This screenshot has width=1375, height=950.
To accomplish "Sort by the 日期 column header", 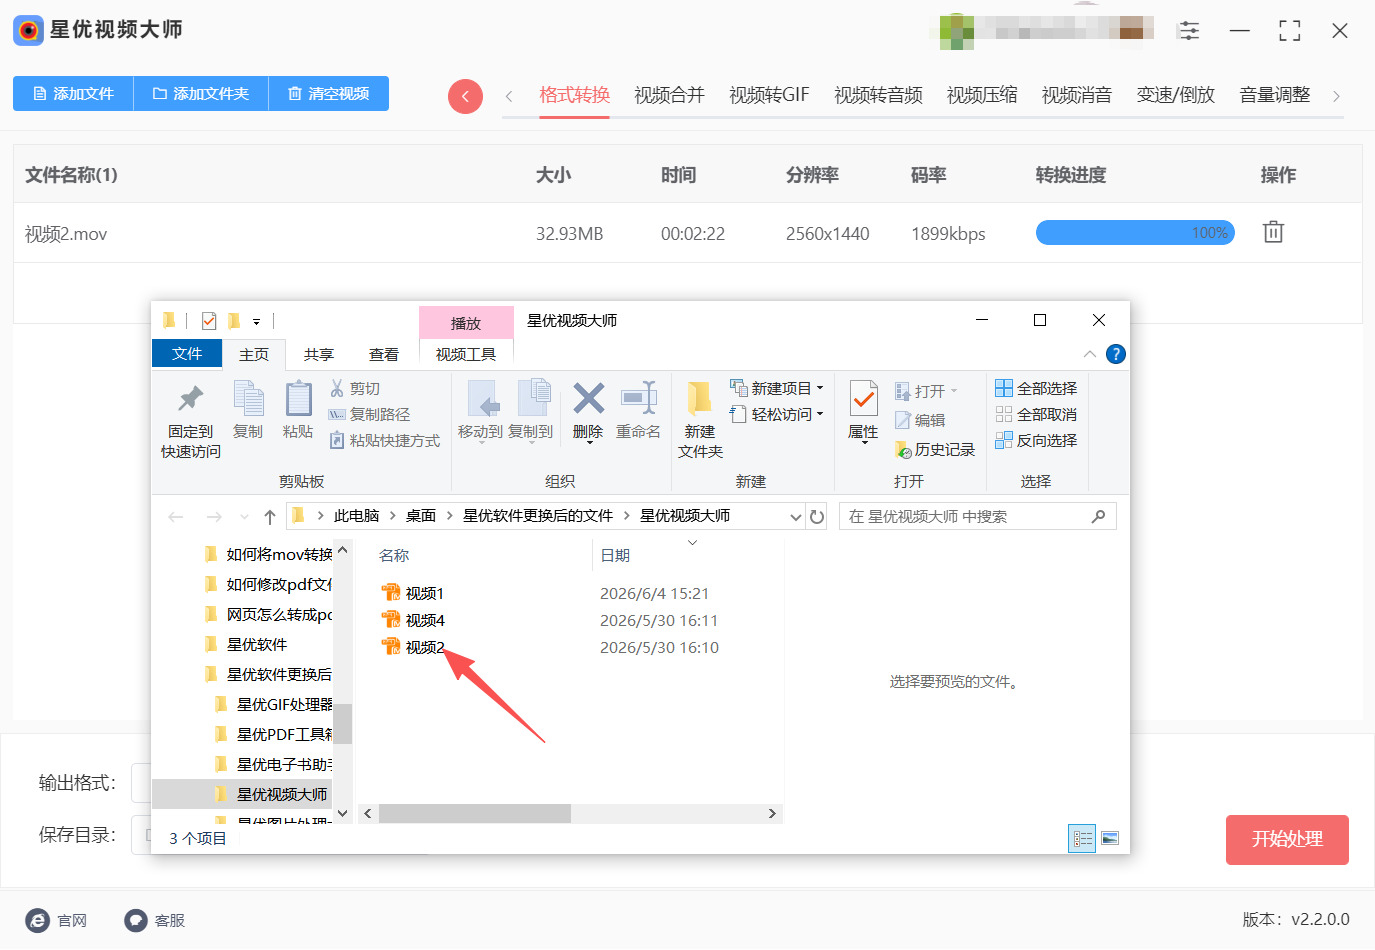I will (615, 555).
